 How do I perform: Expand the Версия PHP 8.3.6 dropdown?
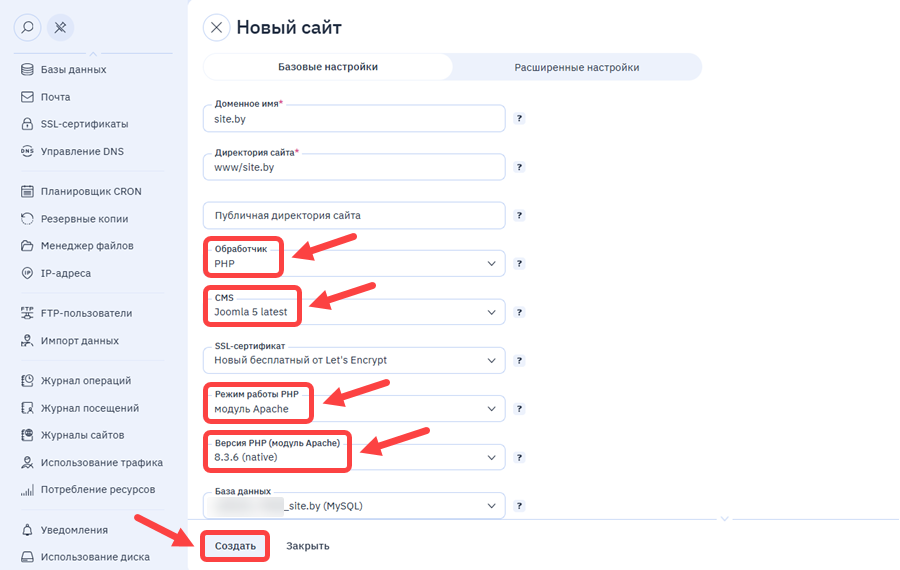pyautogui.click(x=354, y=457)
